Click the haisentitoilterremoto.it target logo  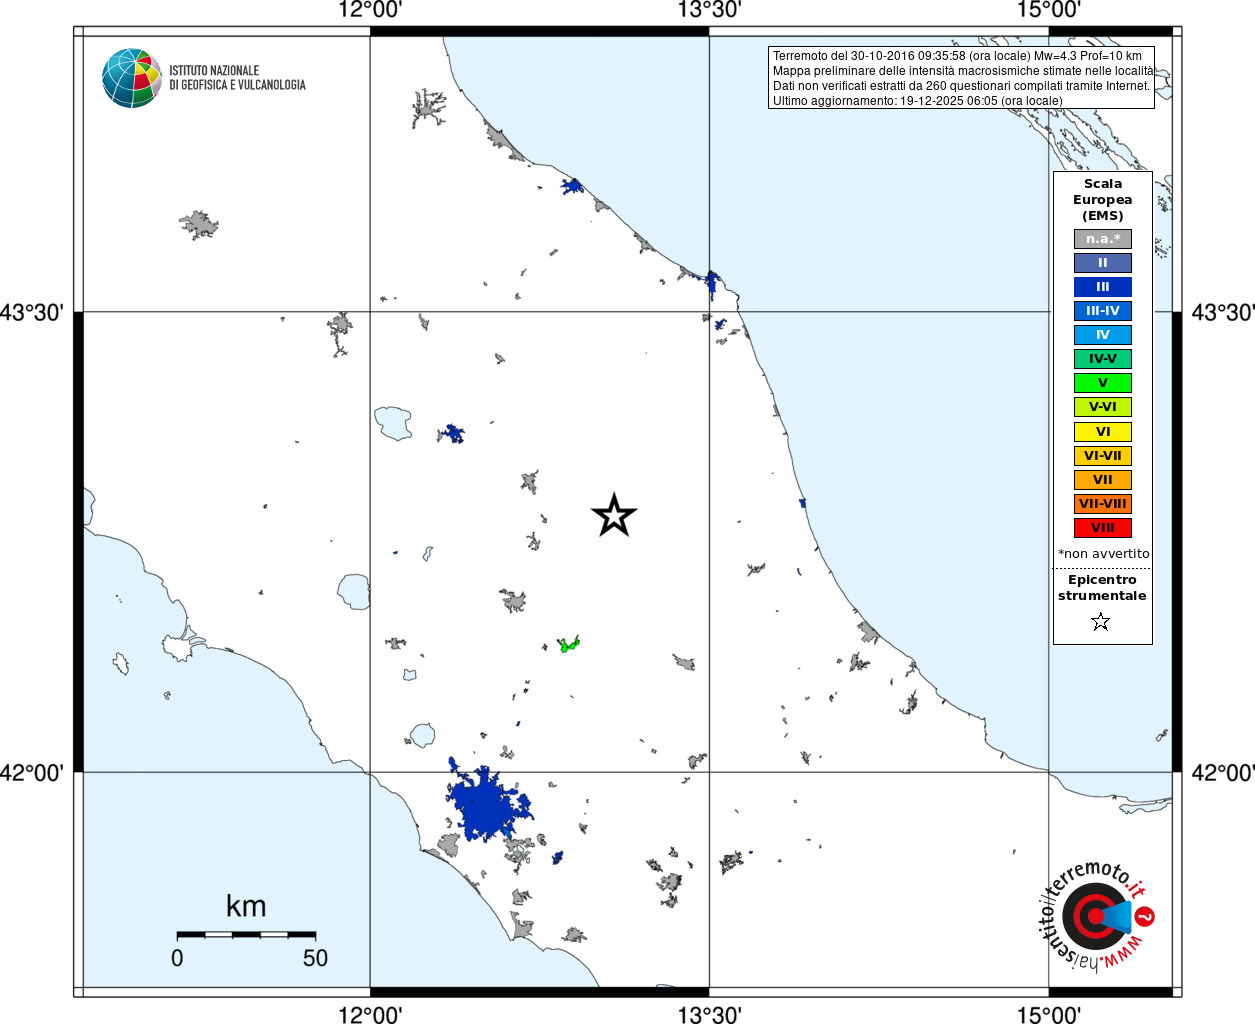[1097, 916]
